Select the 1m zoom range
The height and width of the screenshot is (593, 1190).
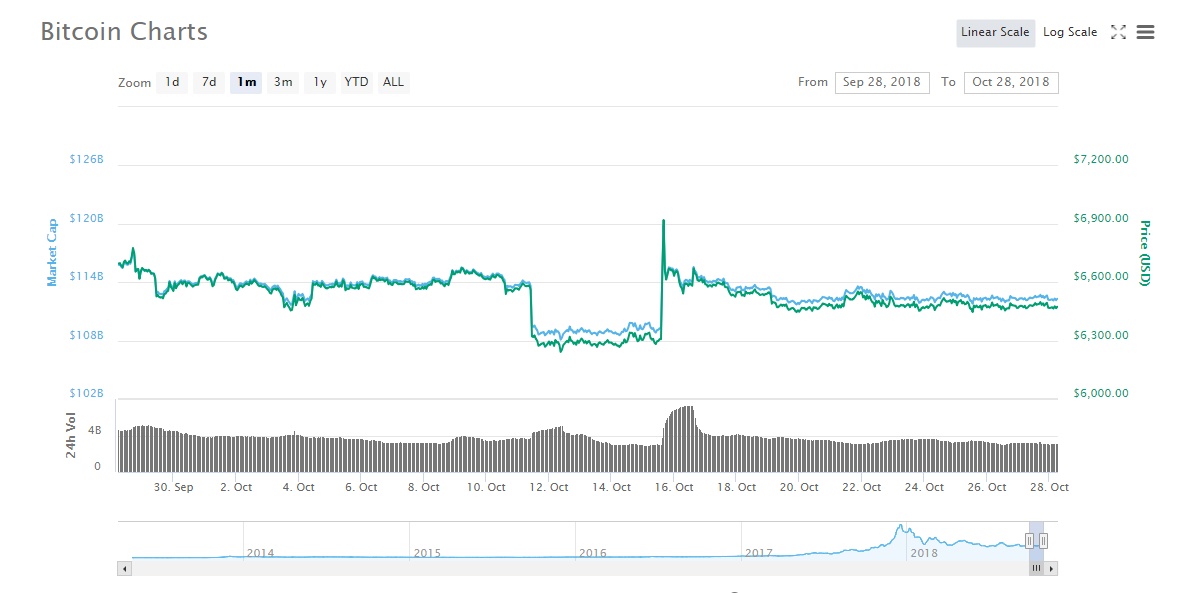pyautogui.click(x=246, y=82)
